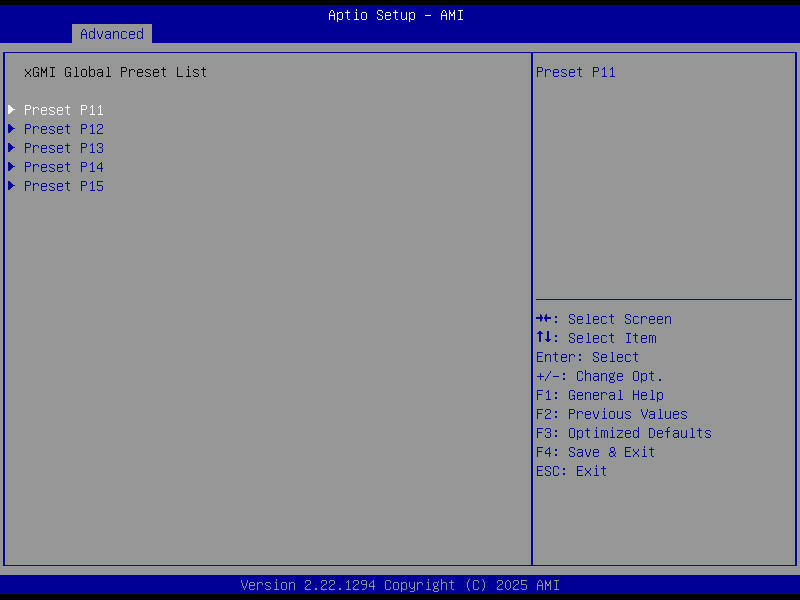Select the Preset P15 entry

(x=63, y=185)
